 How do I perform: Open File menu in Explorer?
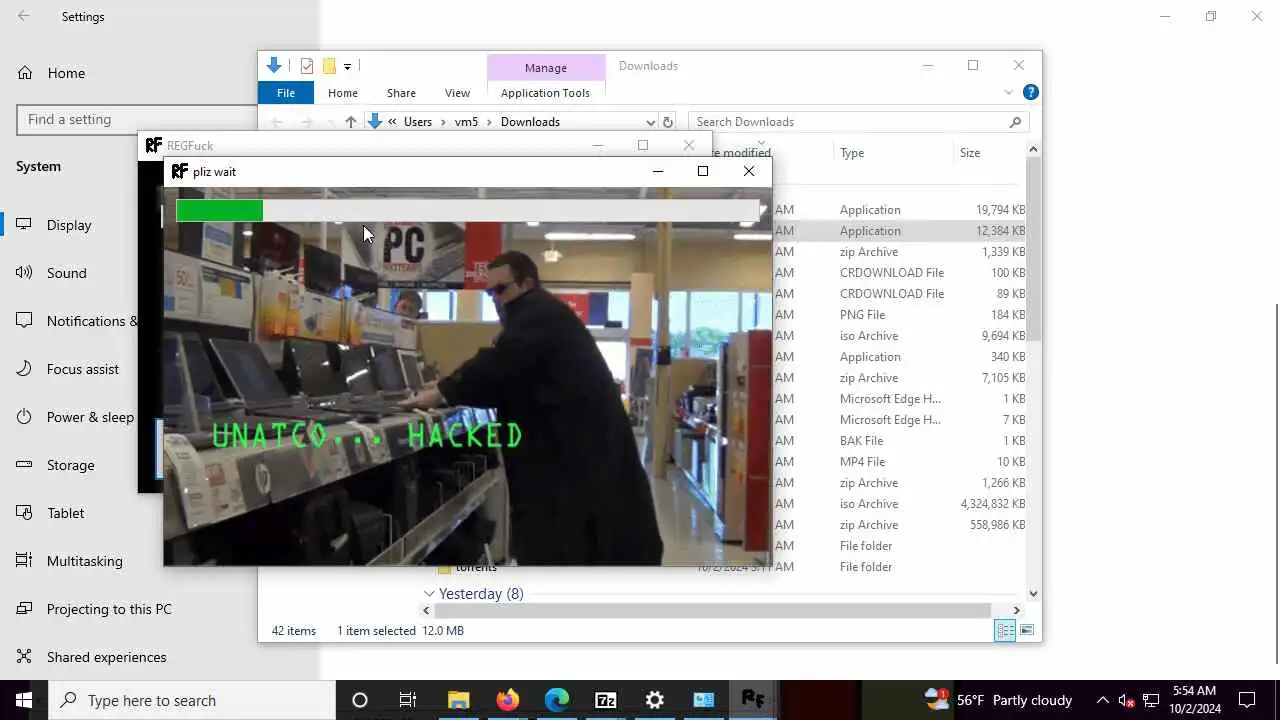click(x=286, y=93)
